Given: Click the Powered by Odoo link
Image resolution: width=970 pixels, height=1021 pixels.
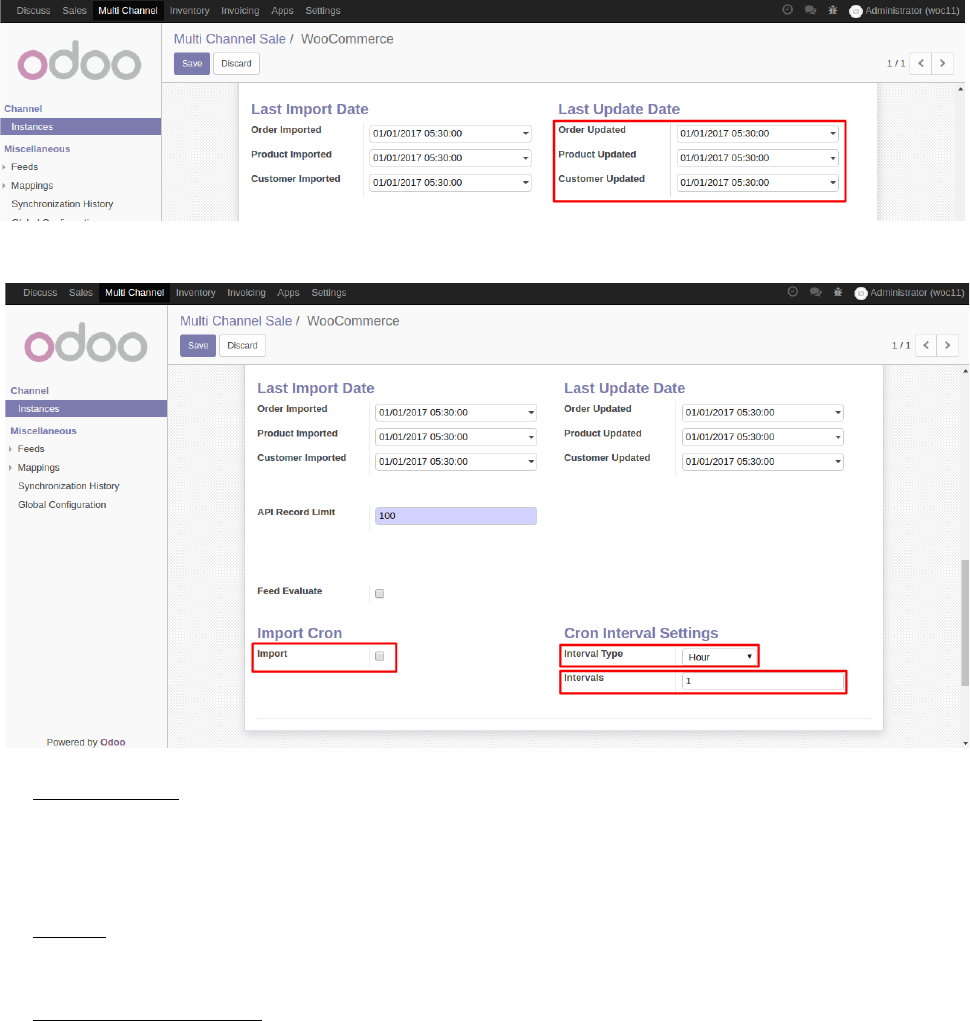Looking at the screenshot, I should [x=86, y=742].
